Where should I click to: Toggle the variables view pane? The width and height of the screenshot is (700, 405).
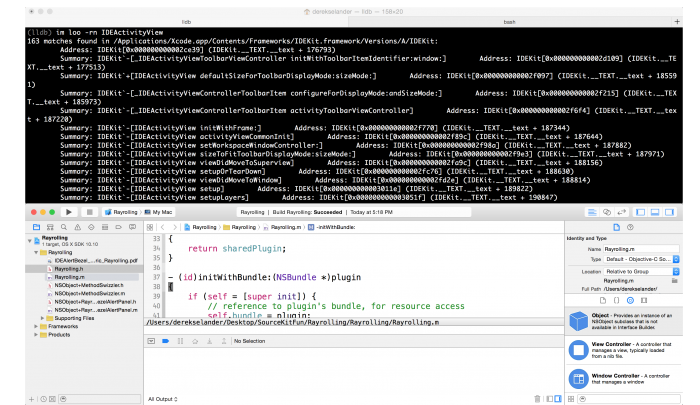[550, 399]
